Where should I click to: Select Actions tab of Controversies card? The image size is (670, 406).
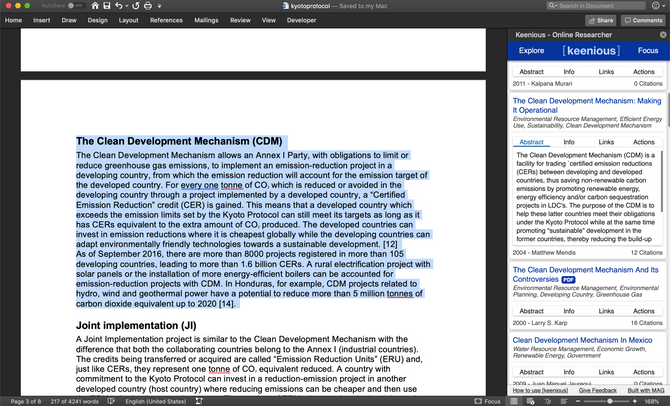[x=644, y=311]
